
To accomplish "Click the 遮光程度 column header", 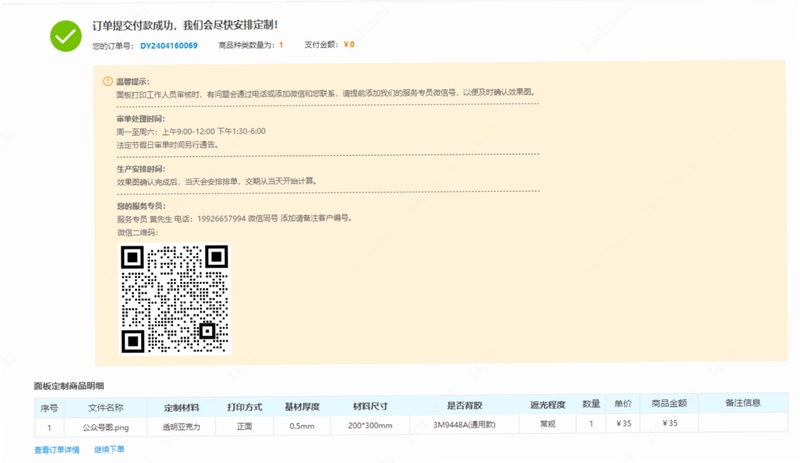I will pos(547,405).
